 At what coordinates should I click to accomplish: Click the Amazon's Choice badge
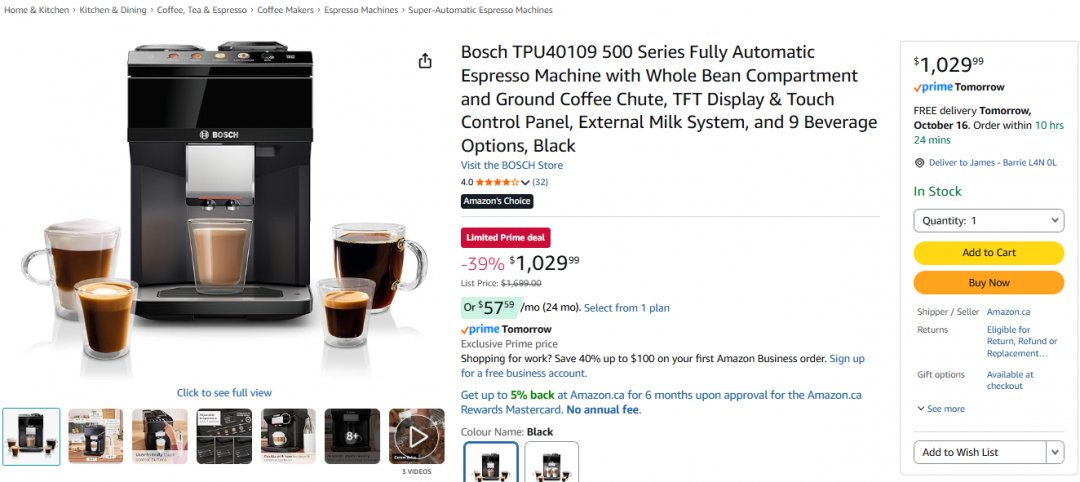click(x=497, y=201)
